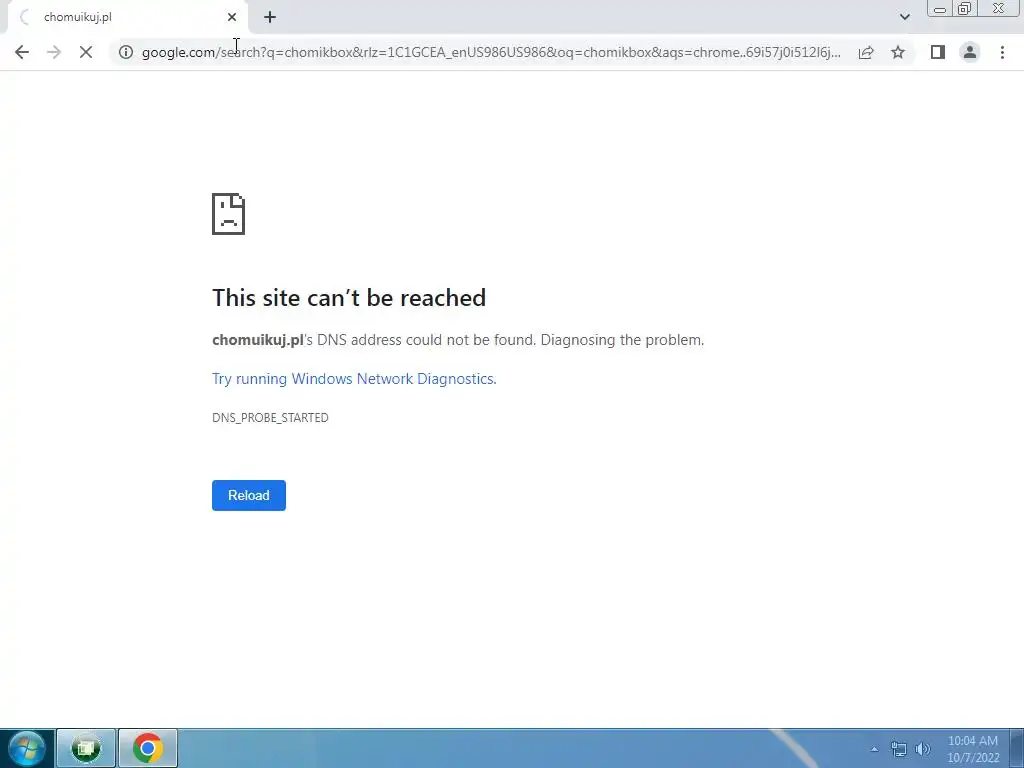
Task: Click the forward navigation arrow
Action: coord(54,52)
